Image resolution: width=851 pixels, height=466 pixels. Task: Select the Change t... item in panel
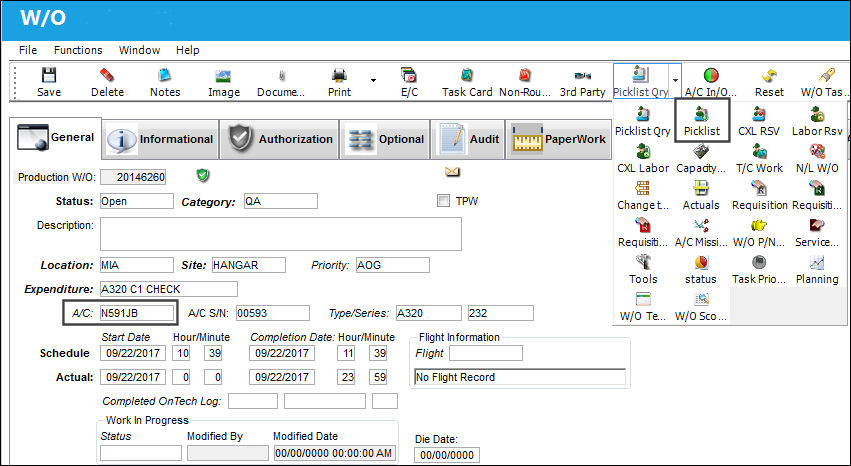point(643,195)
